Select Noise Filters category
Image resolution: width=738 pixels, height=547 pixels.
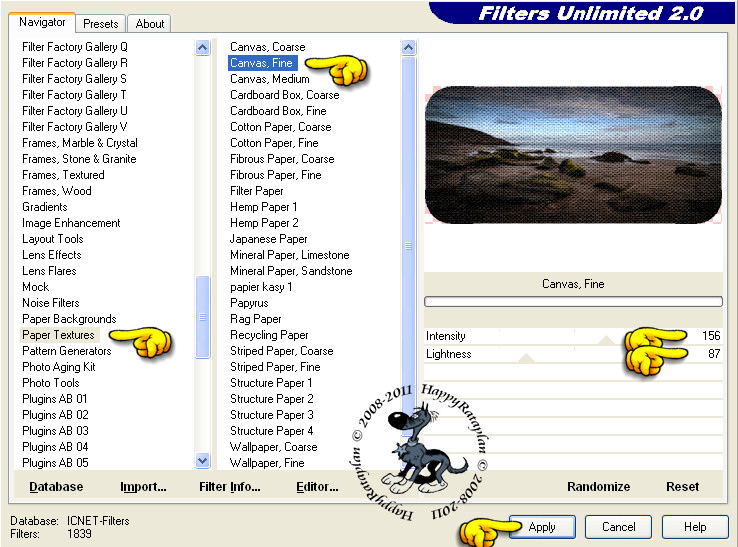tap(51, 303)
